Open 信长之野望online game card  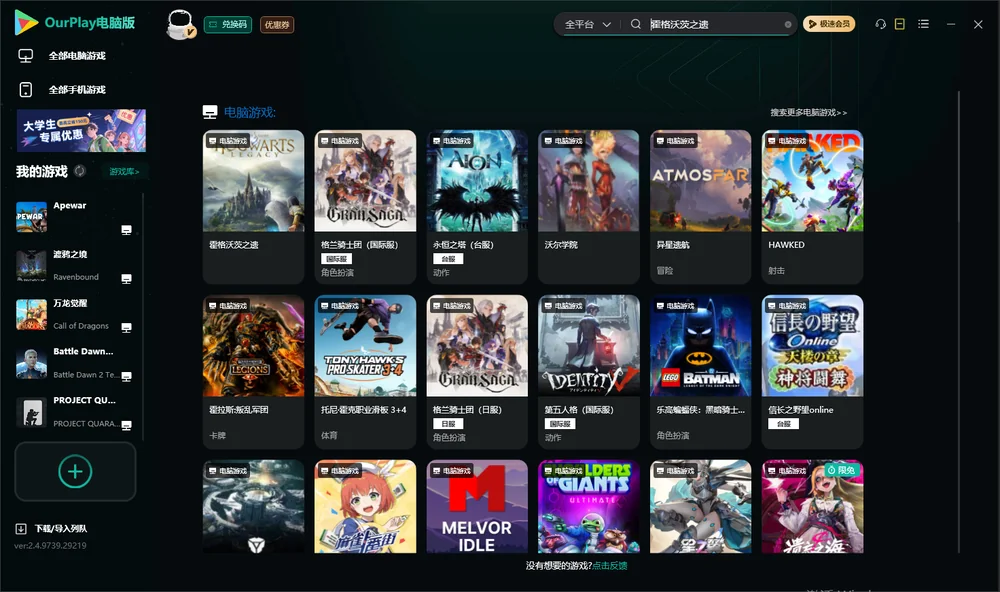tap(812, 371)
